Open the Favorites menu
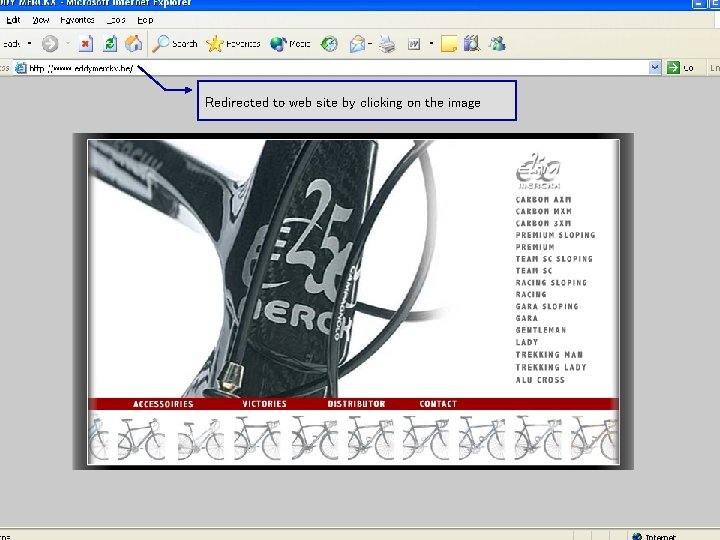Viewport: 720px width, 540px height. (x=77, y=20)
